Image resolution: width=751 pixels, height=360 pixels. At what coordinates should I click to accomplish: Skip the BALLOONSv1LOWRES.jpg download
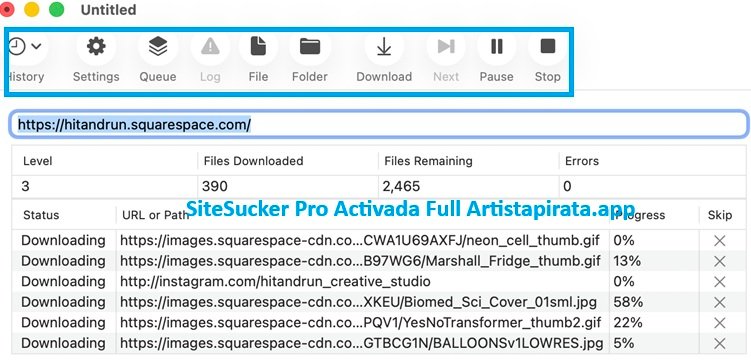click(x=719, y=343)
